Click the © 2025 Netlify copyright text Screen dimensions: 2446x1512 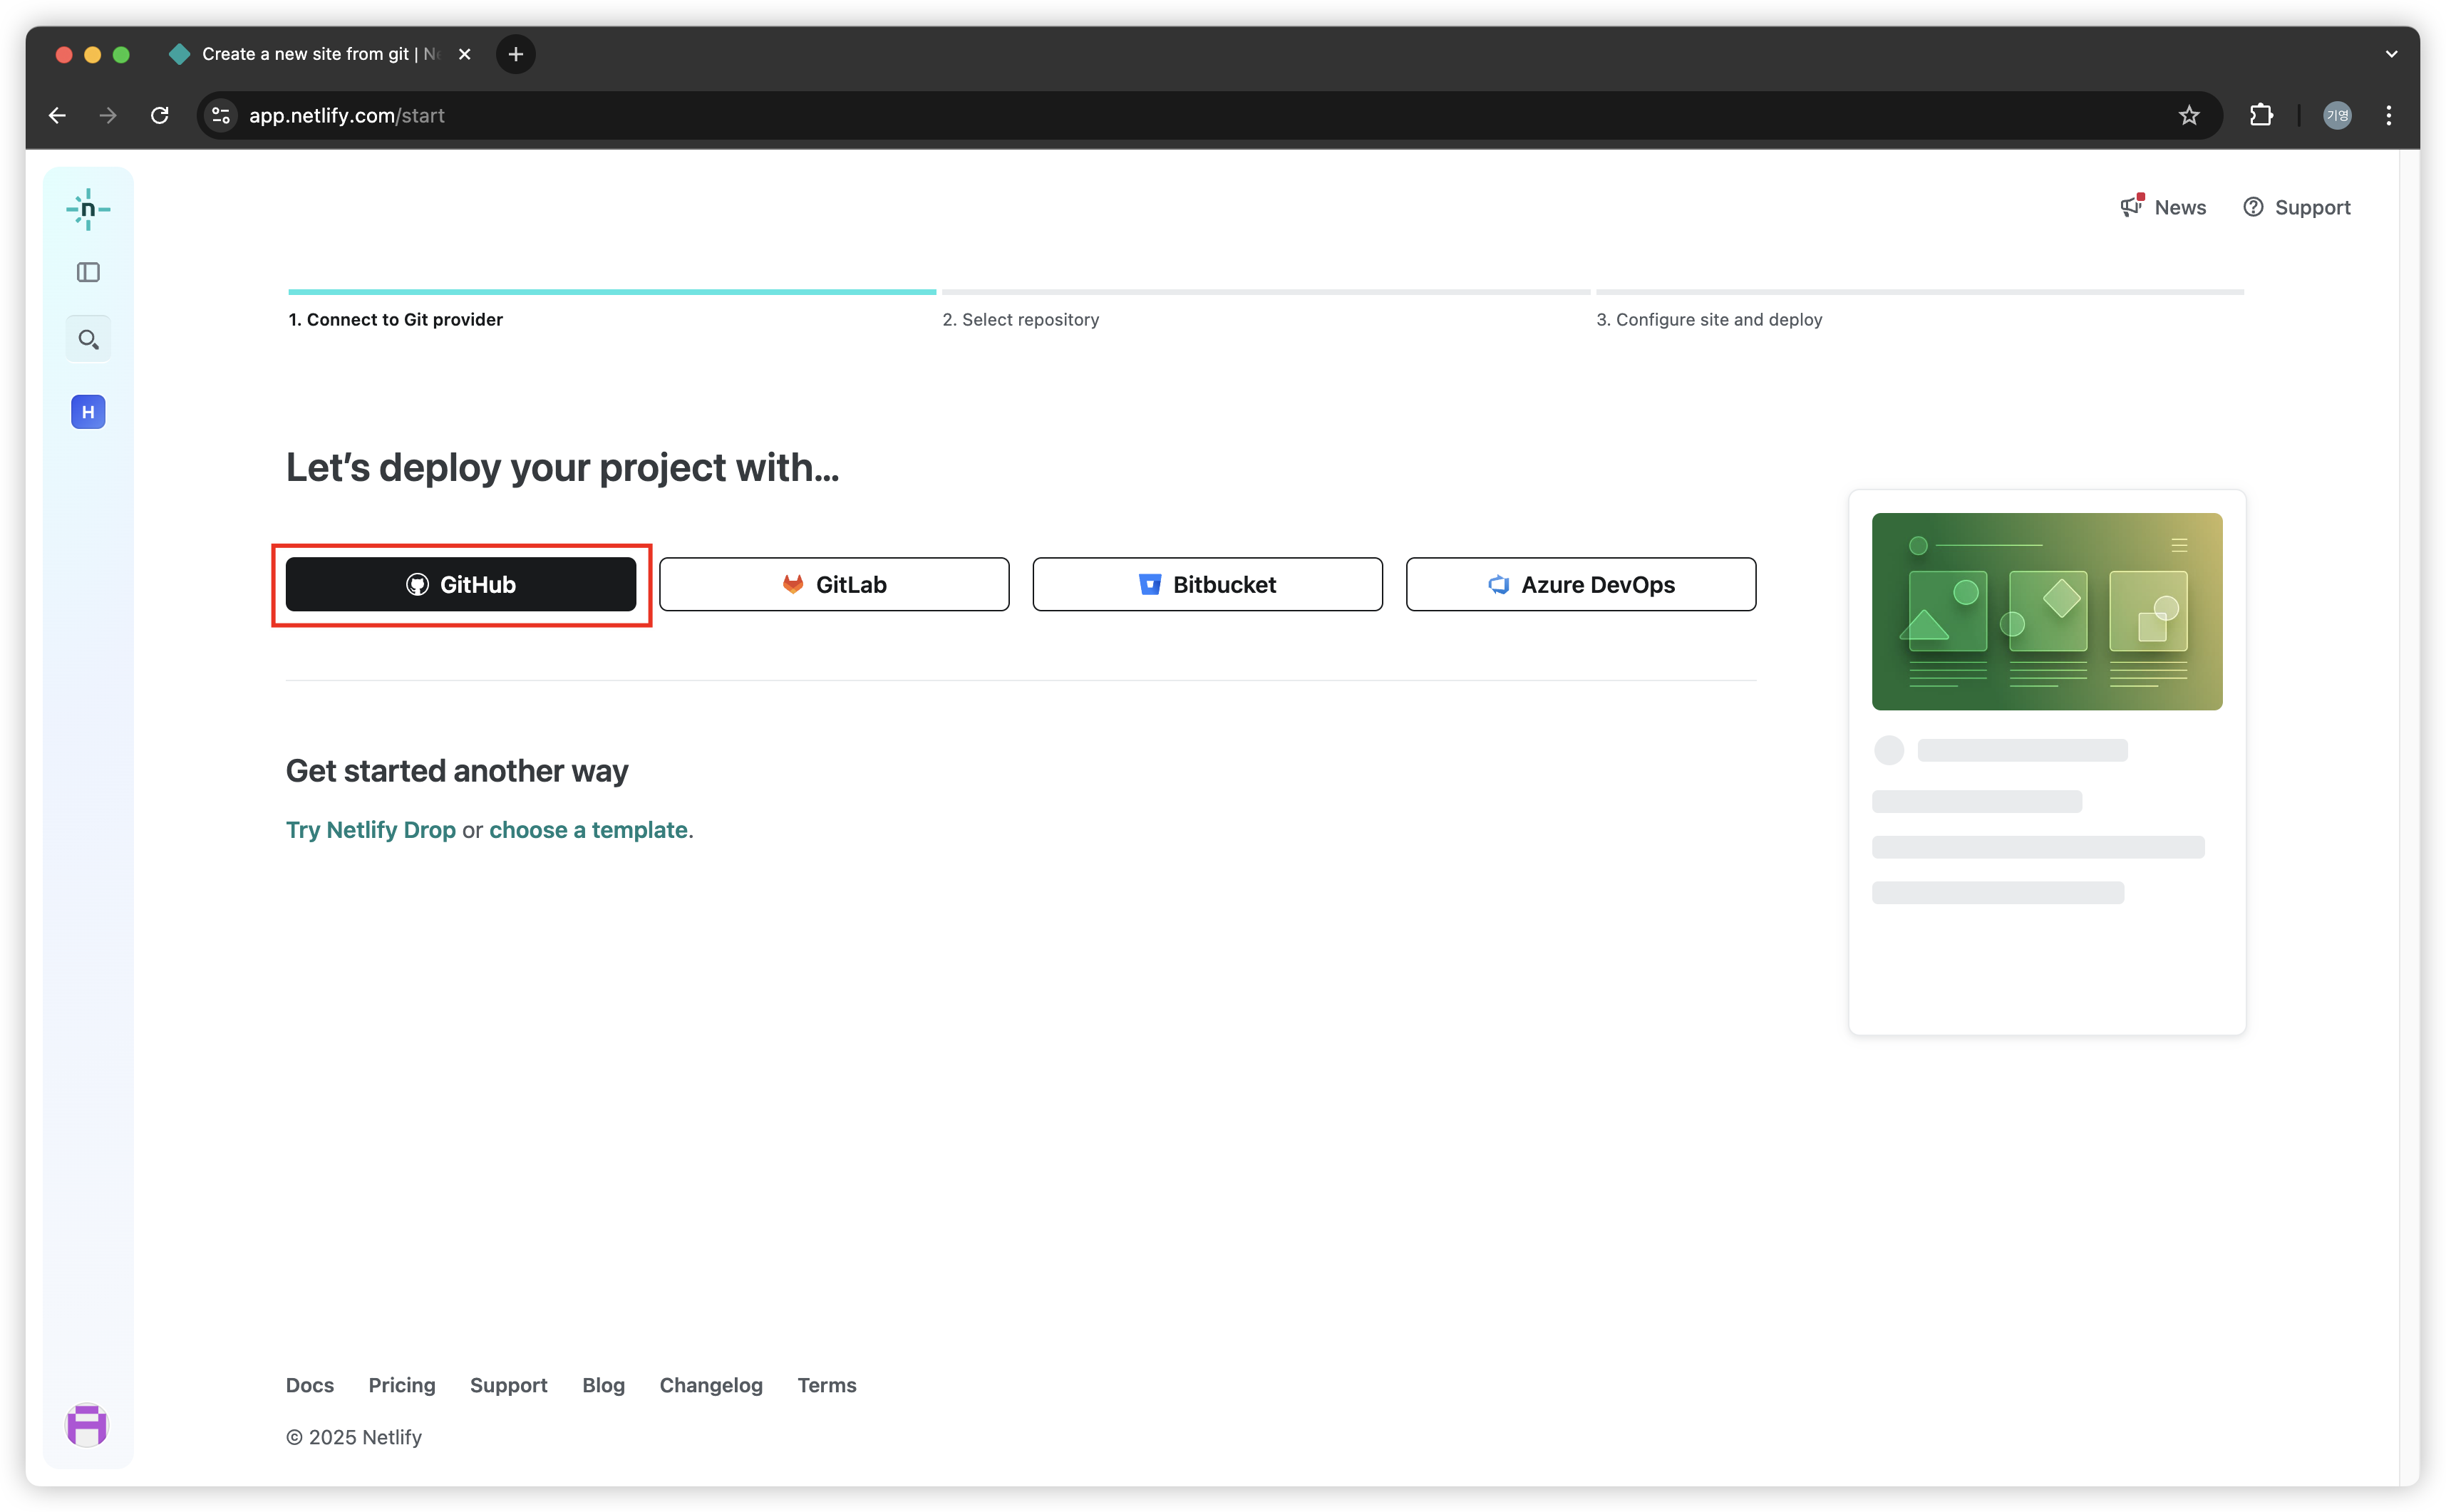coord(354,1437)
